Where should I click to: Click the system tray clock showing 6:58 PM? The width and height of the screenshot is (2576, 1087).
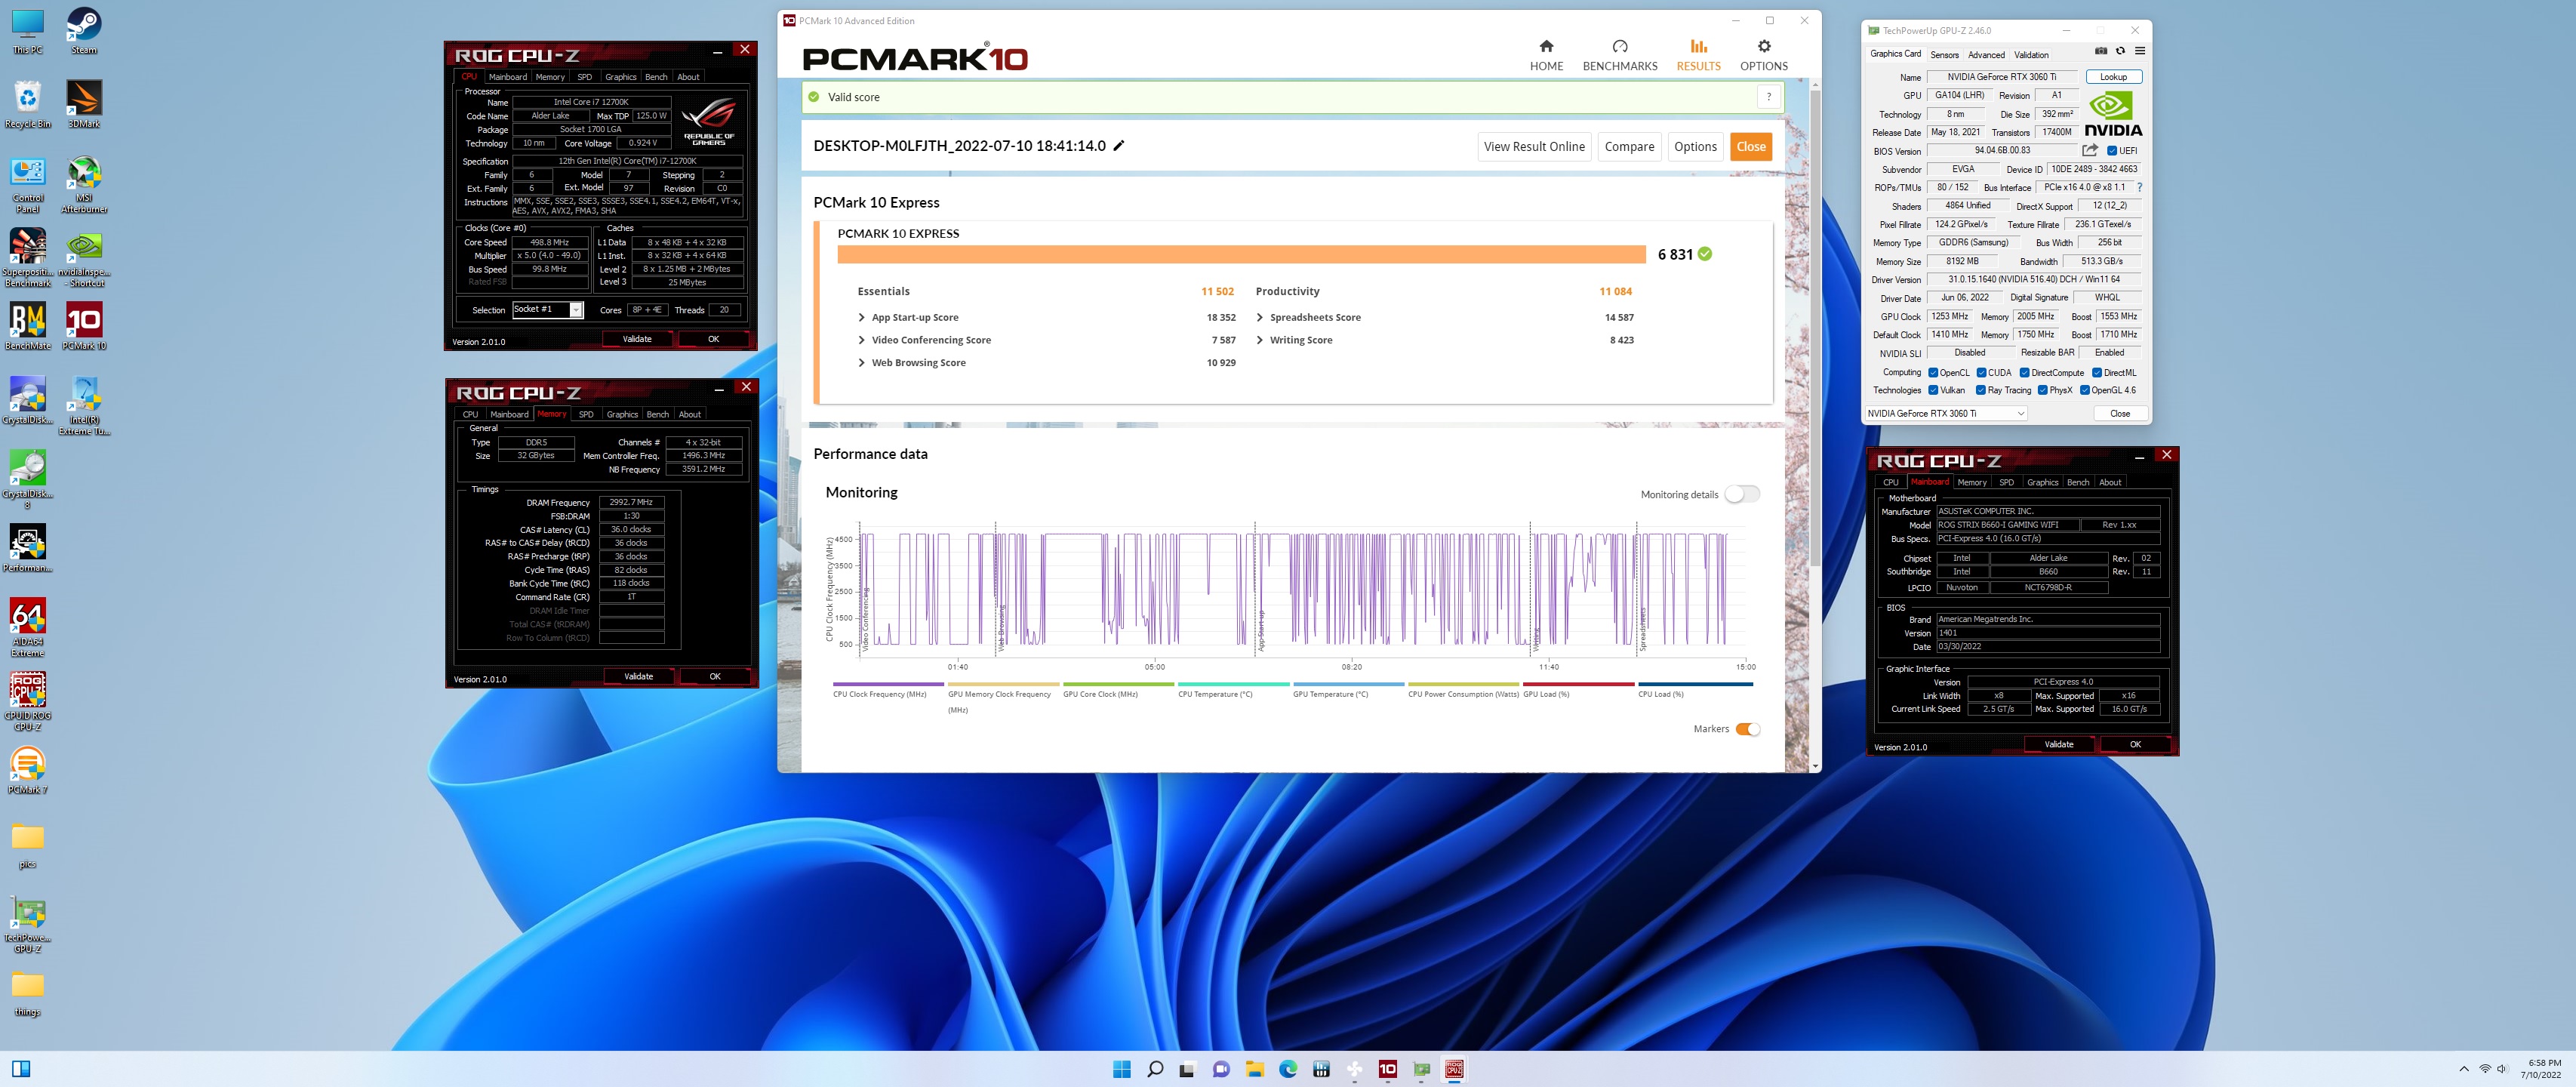coord(2540,1069)
